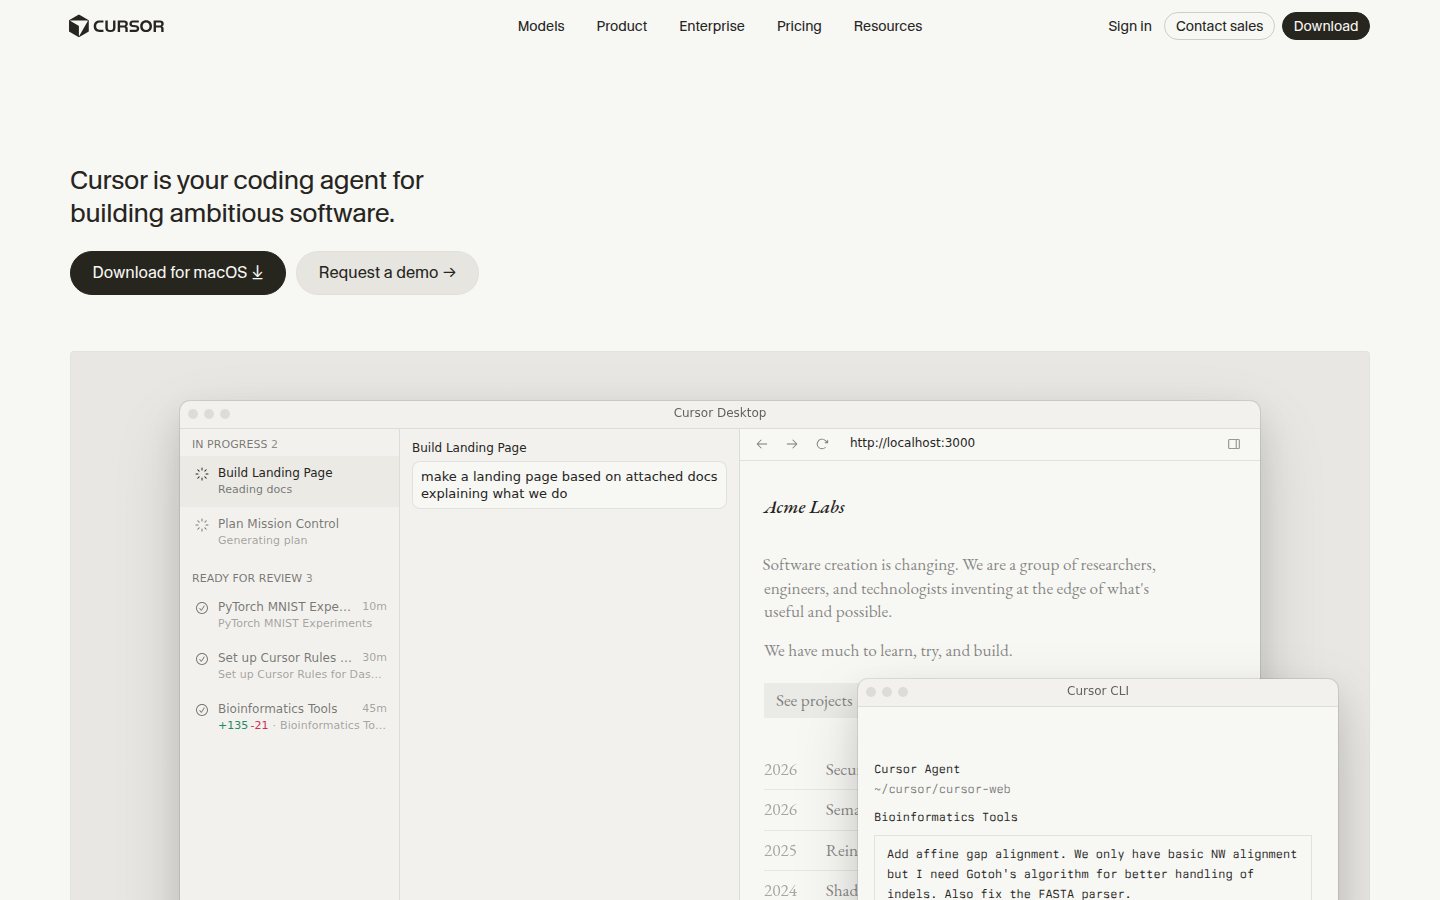Image resolution: width=1440 pixels, height=900 pixels.
Task: Click the landing page prompt message bubble
Action: tap(569, 485)
